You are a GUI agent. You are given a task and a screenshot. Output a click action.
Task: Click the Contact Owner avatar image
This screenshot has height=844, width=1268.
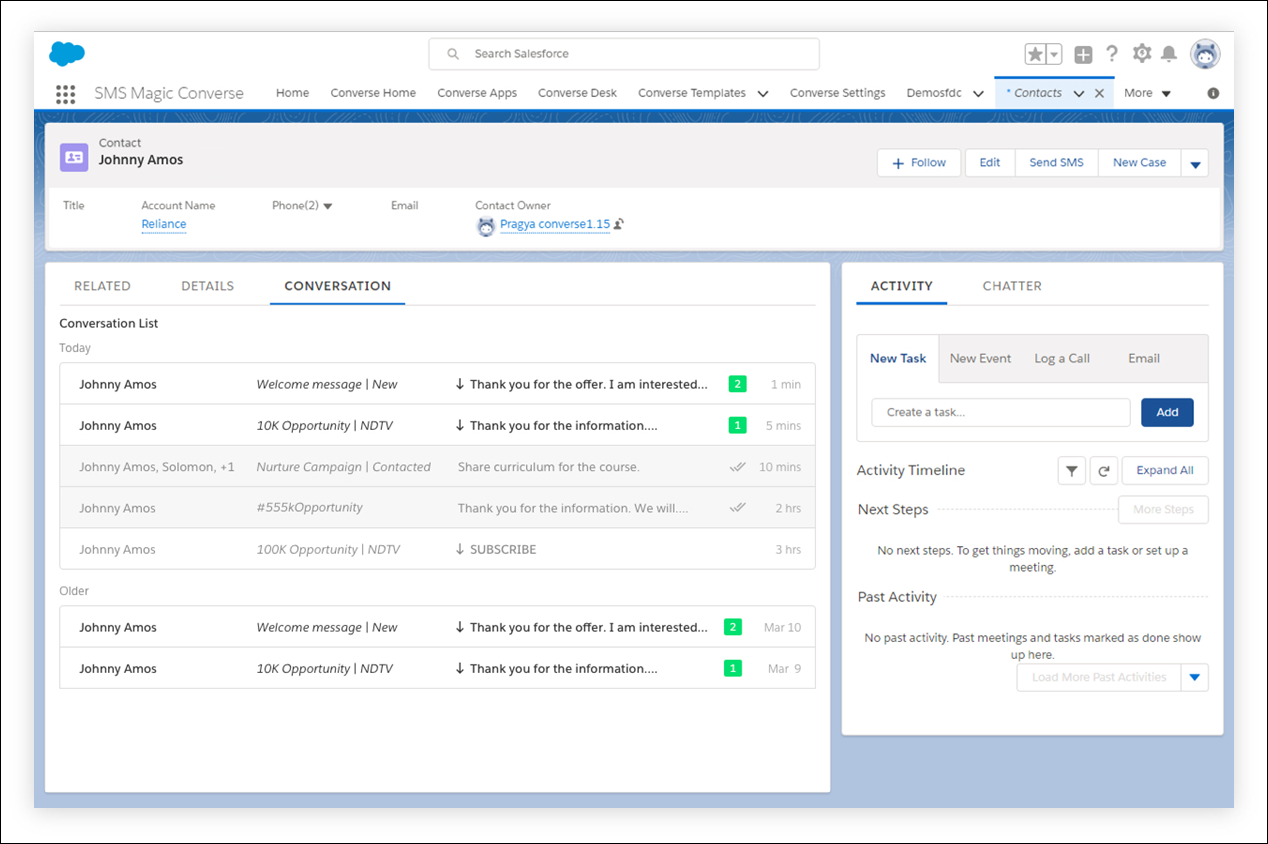tap(486, 226)
